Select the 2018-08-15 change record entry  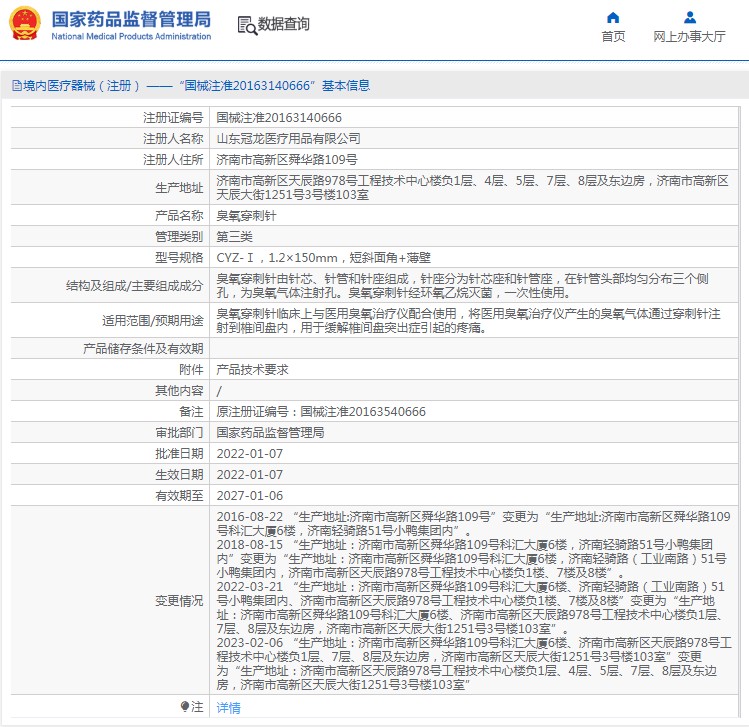[471, 559]
